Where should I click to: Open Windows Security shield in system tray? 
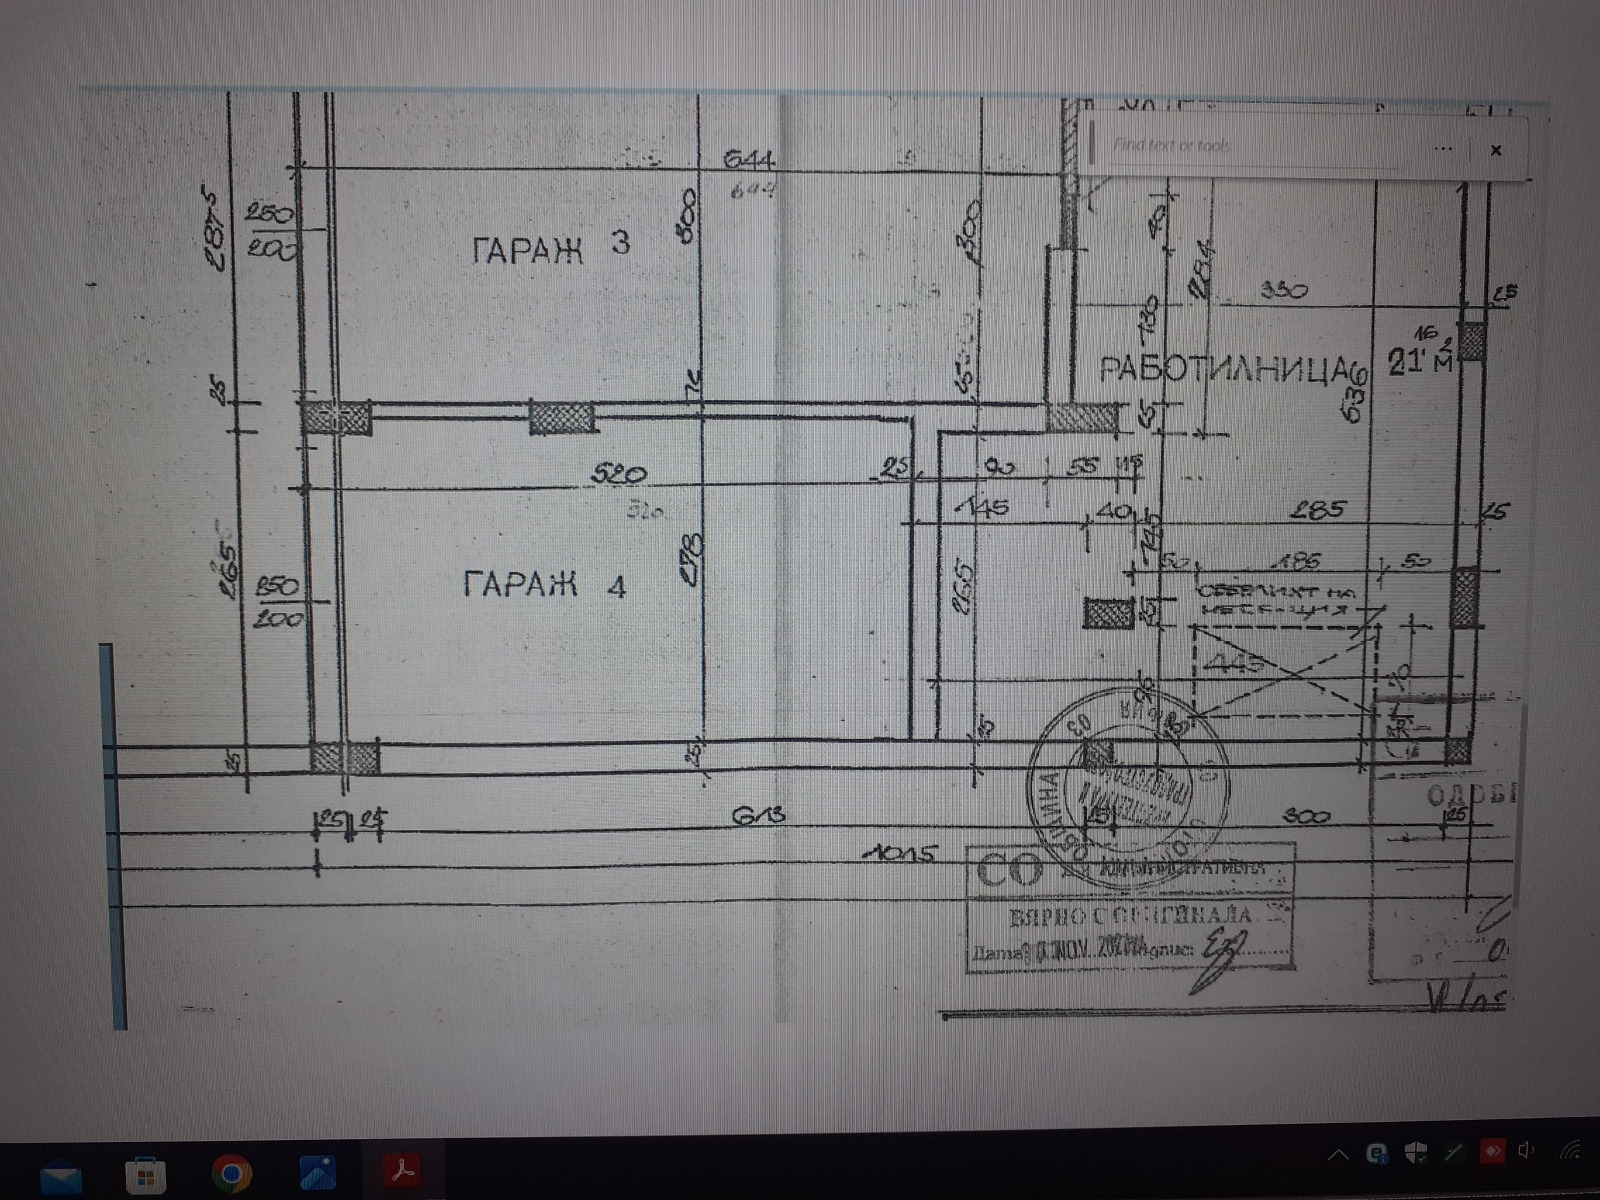1416,1153
